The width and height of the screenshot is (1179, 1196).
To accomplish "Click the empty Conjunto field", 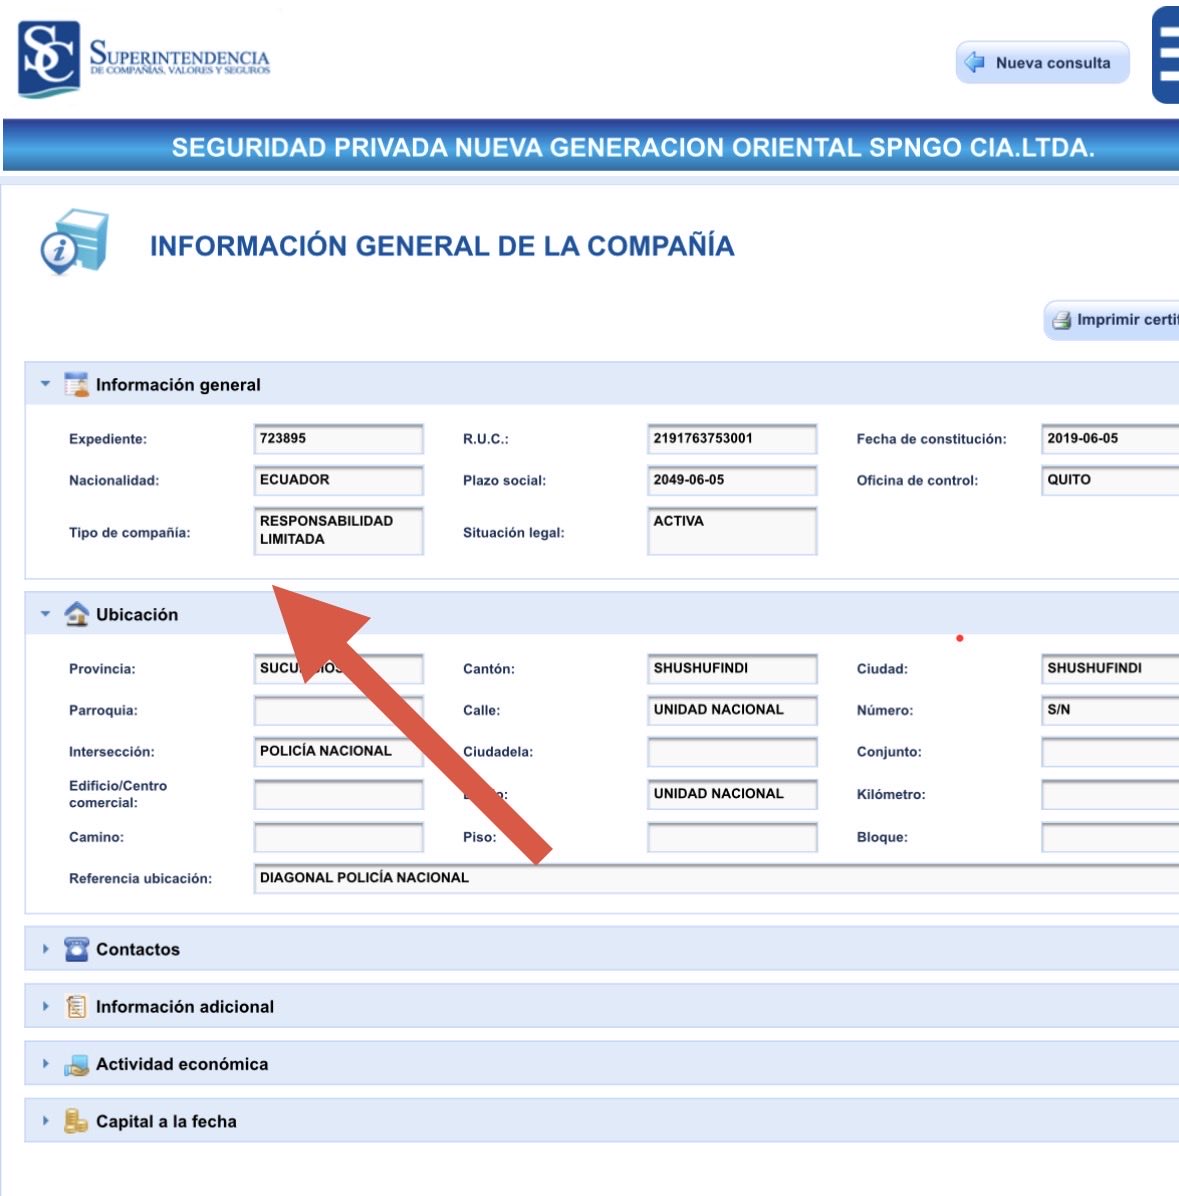I will point(1110,751).
